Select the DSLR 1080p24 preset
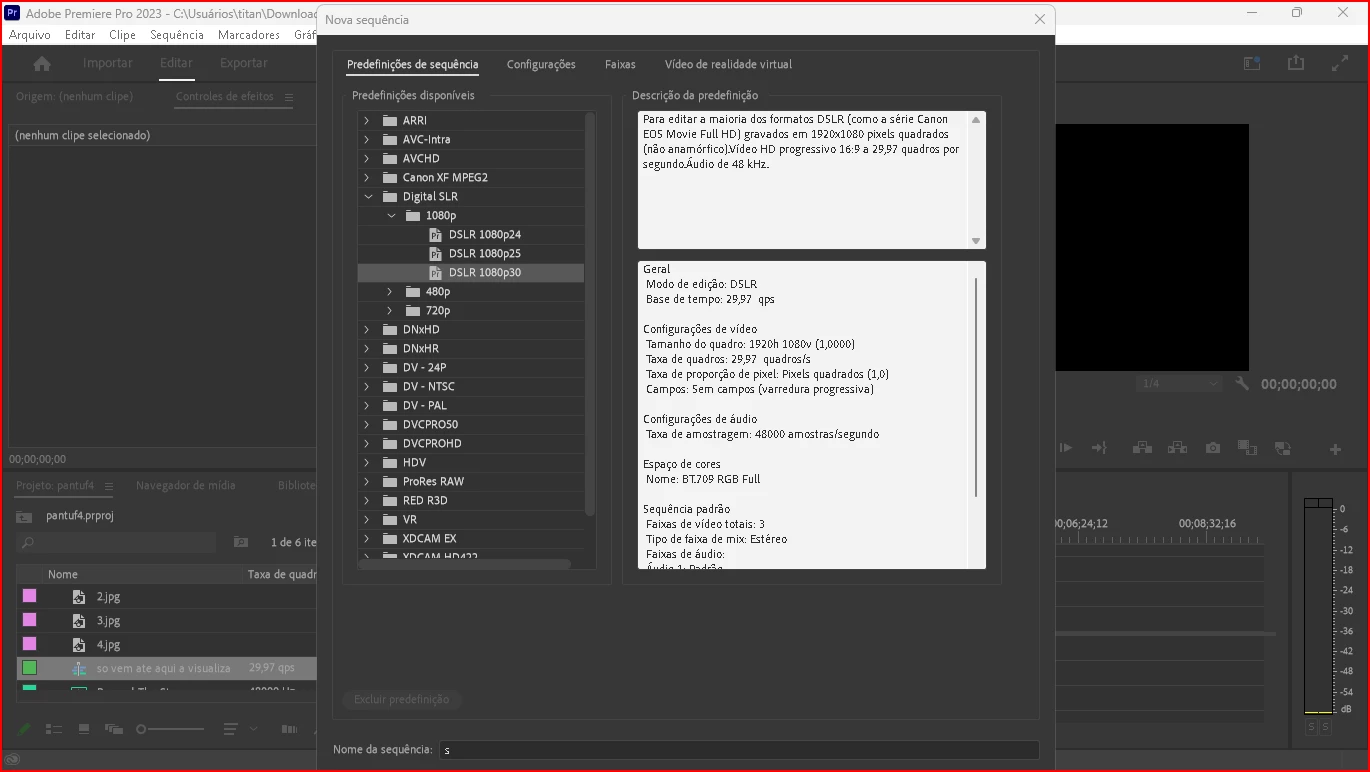 coord(485,235)
